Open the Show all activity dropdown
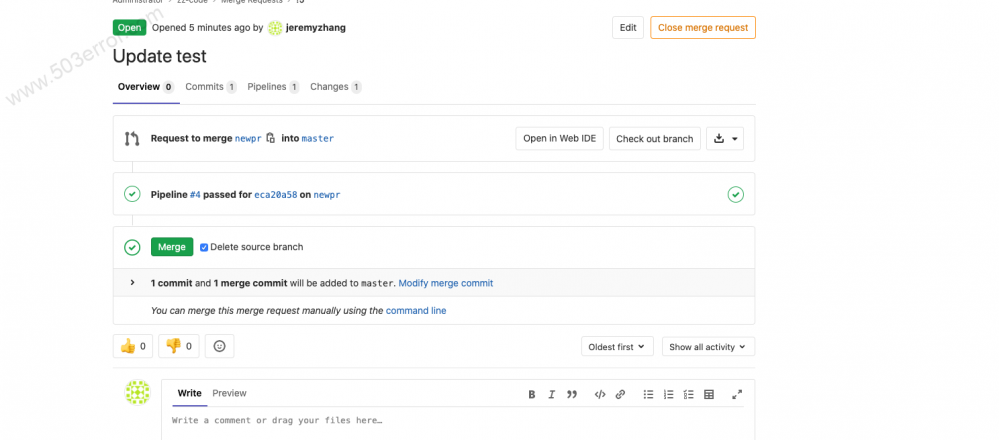The image size is (999, 440). 708,347
